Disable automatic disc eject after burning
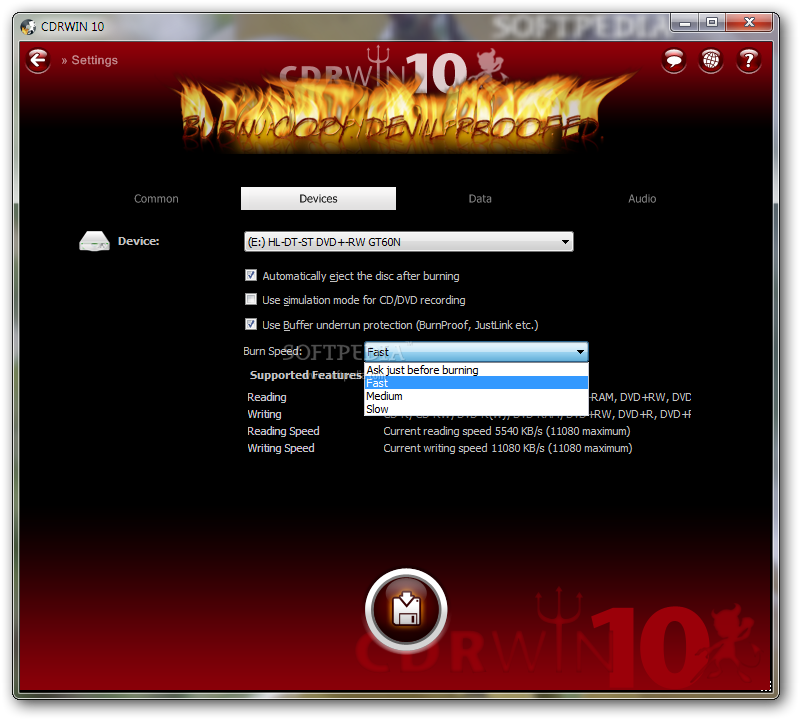This screenshot has width=800, height=720. pyautogui.click(x=251, y=276)
